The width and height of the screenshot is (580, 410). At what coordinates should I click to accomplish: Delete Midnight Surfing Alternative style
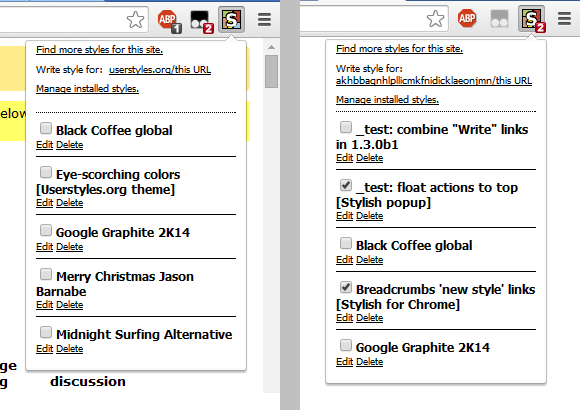coord(70,349)
